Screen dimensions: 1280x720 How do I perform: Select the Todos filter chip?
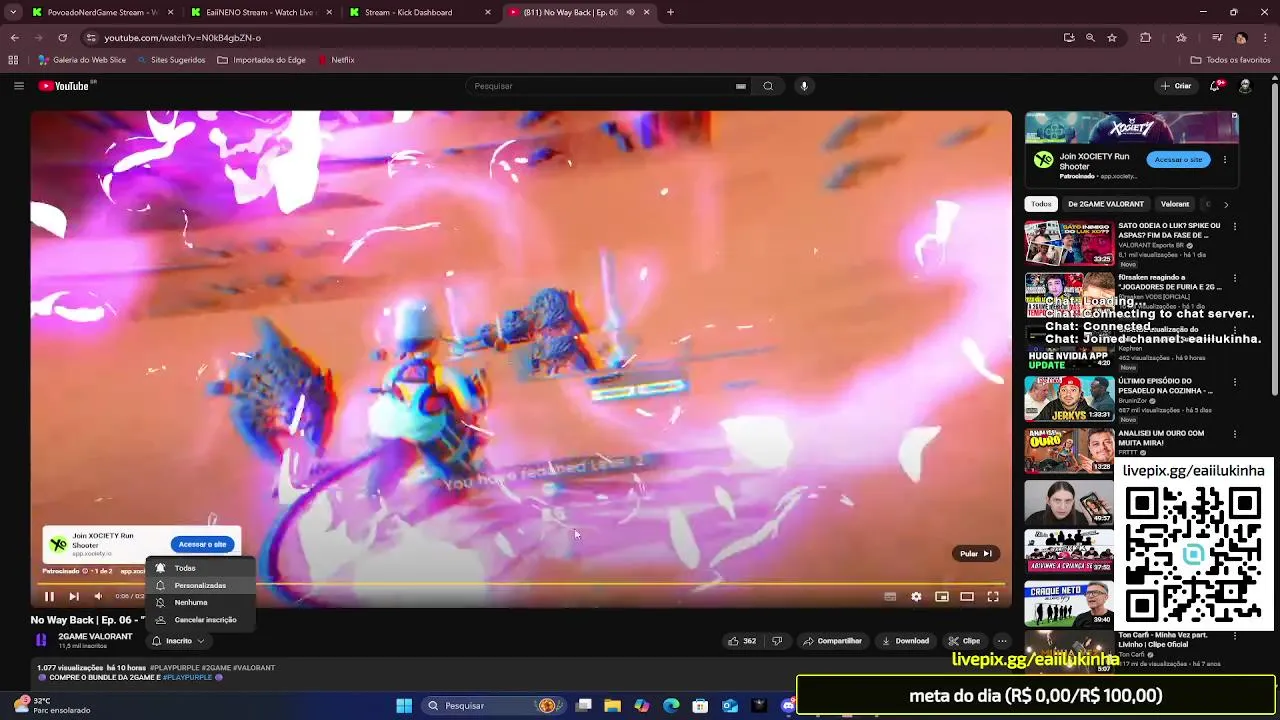(x=1041, y=204)
